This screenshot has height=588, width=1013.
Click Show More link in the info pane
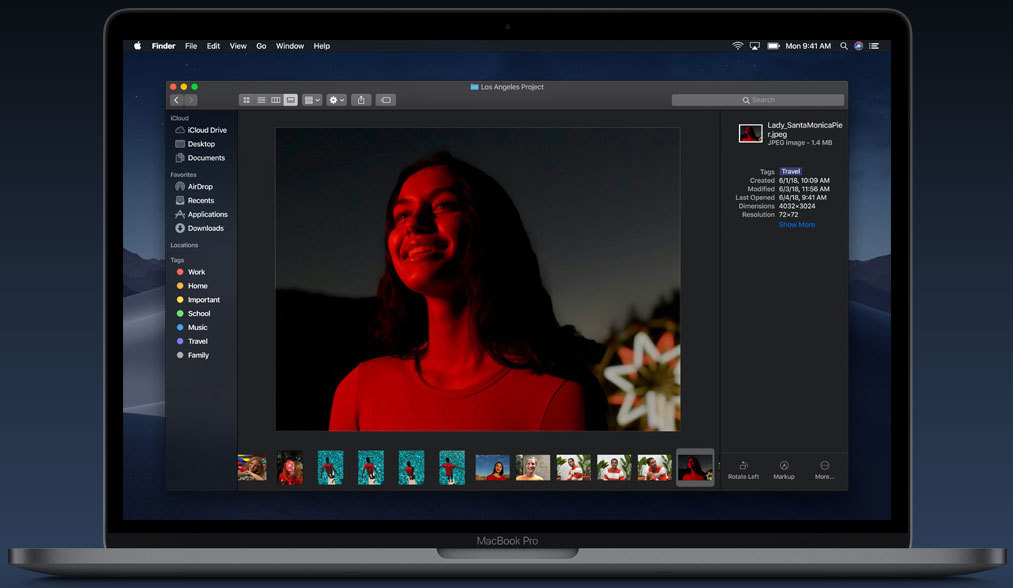click(797, 225)
